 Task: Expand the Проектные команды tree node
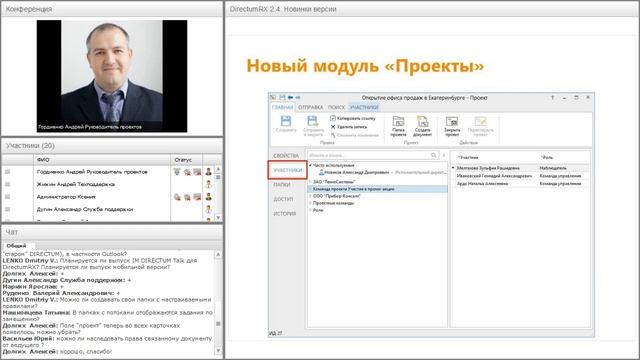[310, 203]
